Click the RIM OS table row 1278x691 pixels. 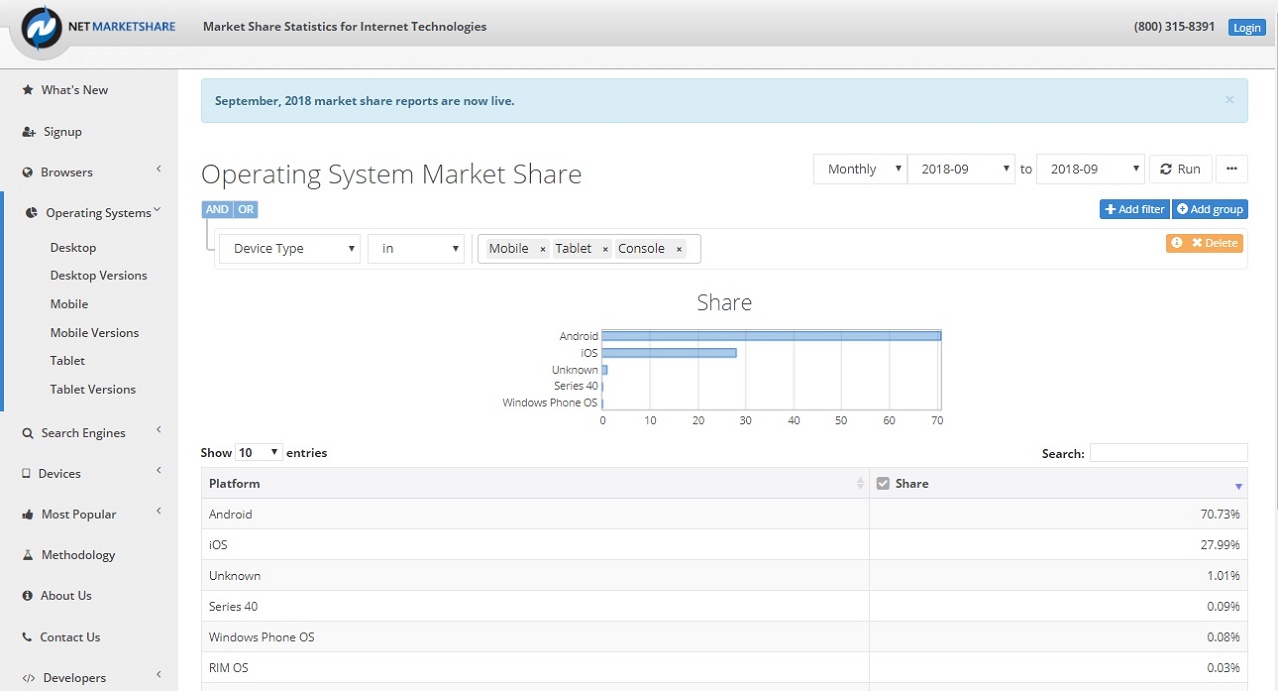coord(724,668)
